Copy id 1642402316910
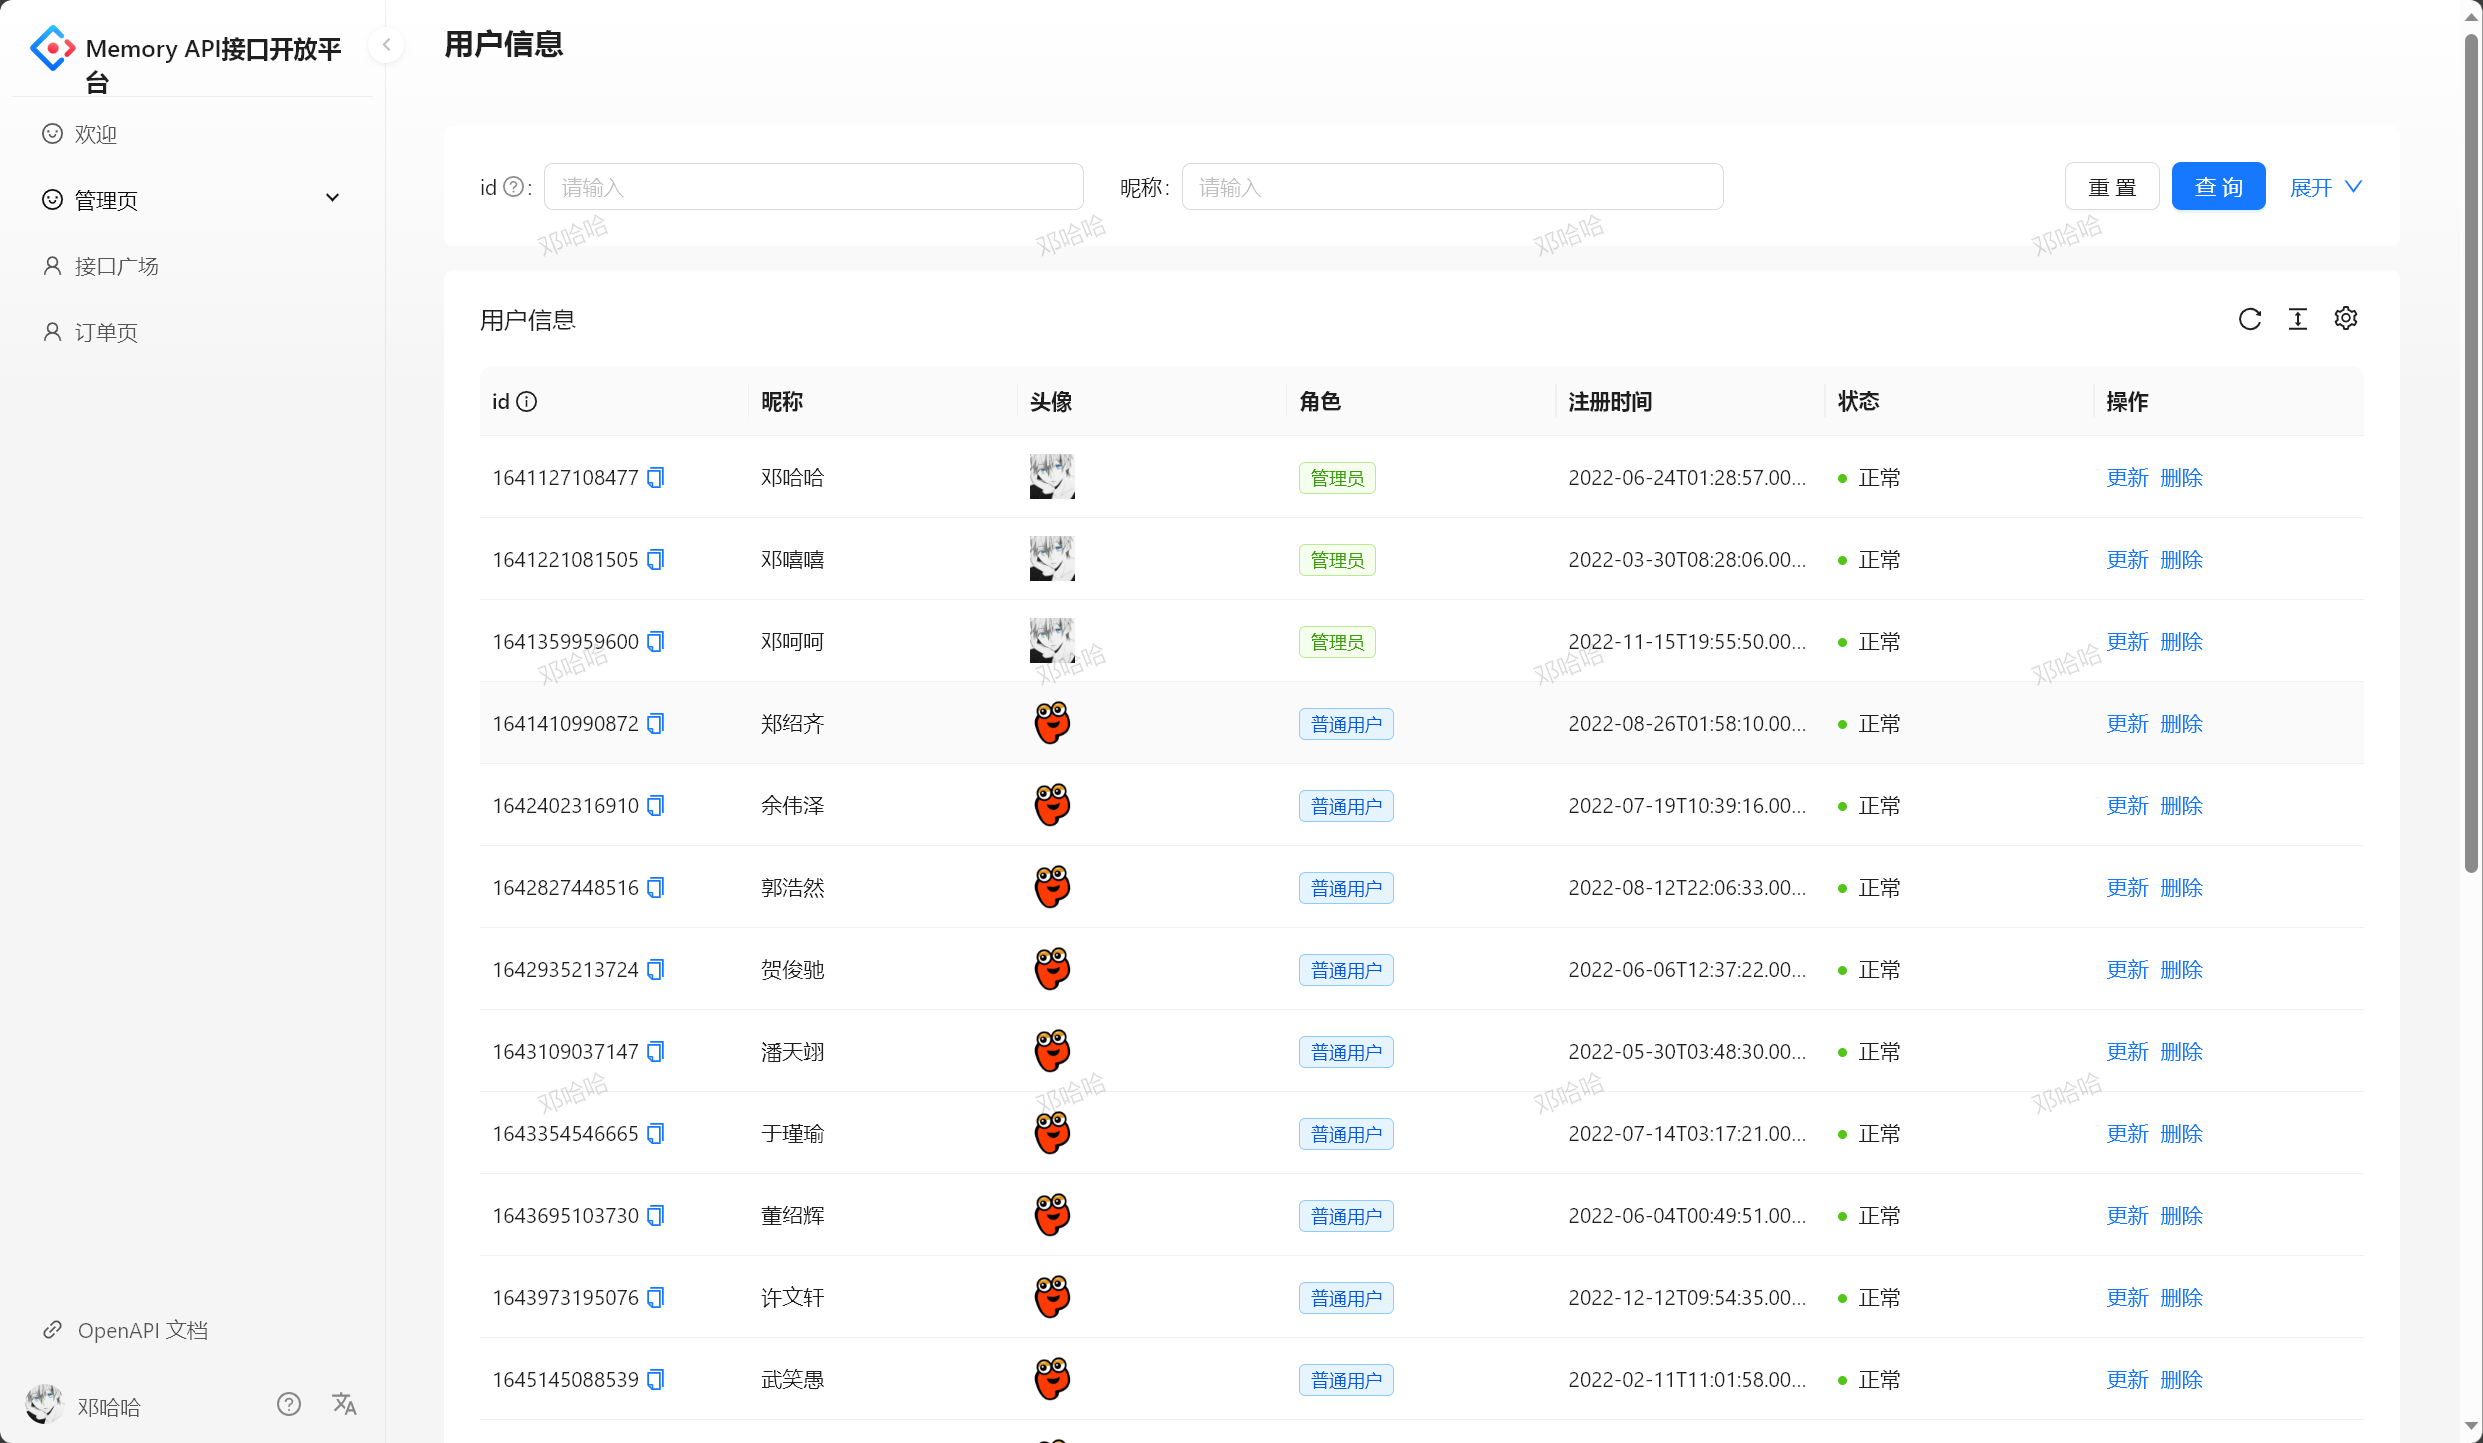Image resolution: width=2483 pixels, height=1443 pixels. click(656, 806)
